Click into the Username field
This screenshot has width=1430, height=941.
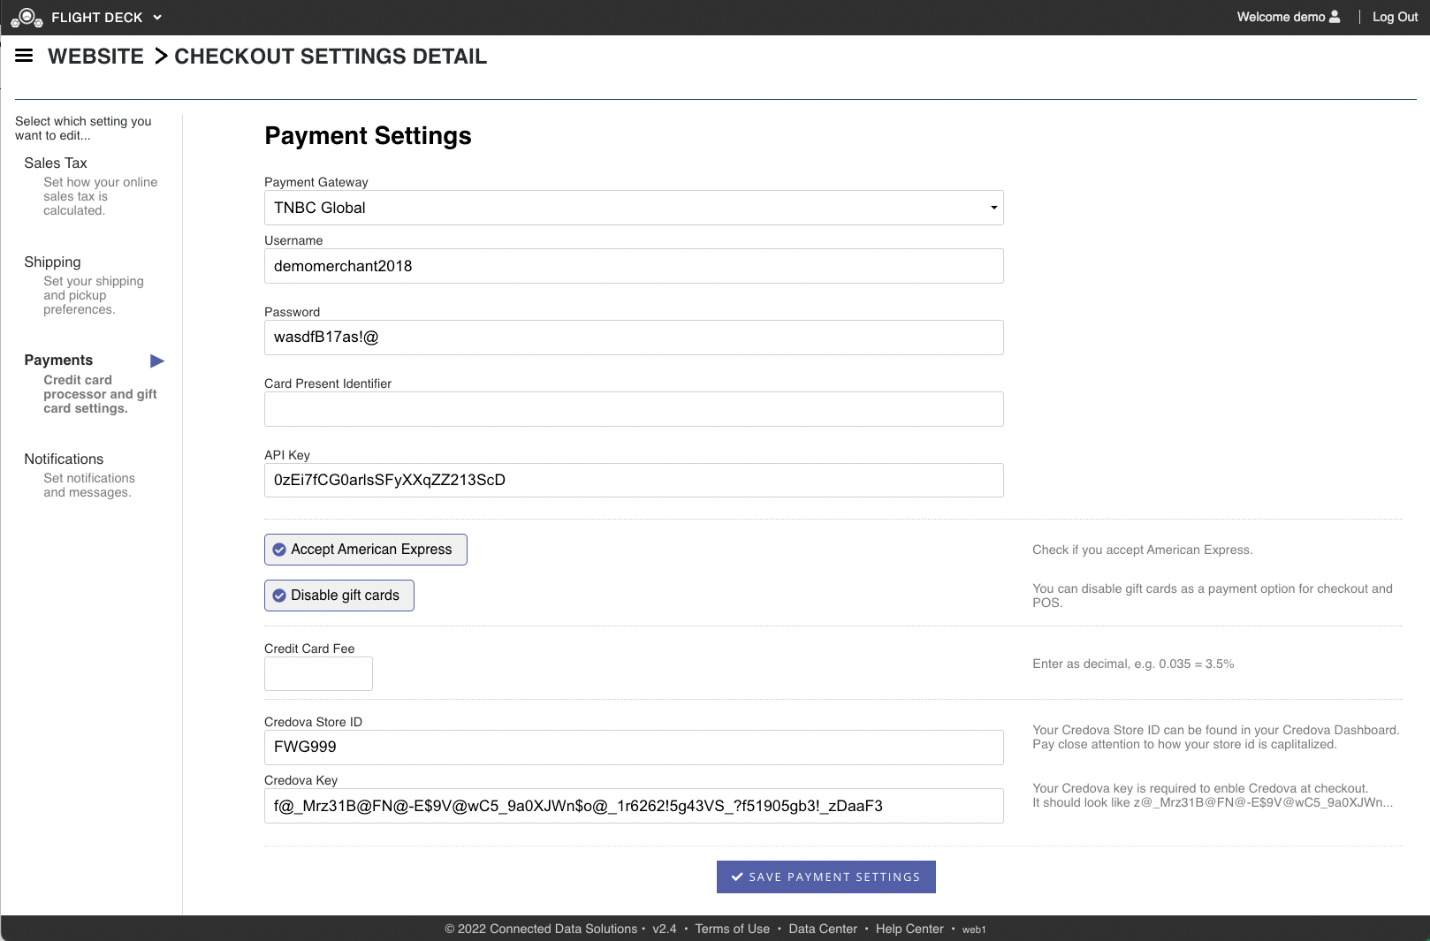(x=633, y=266)
